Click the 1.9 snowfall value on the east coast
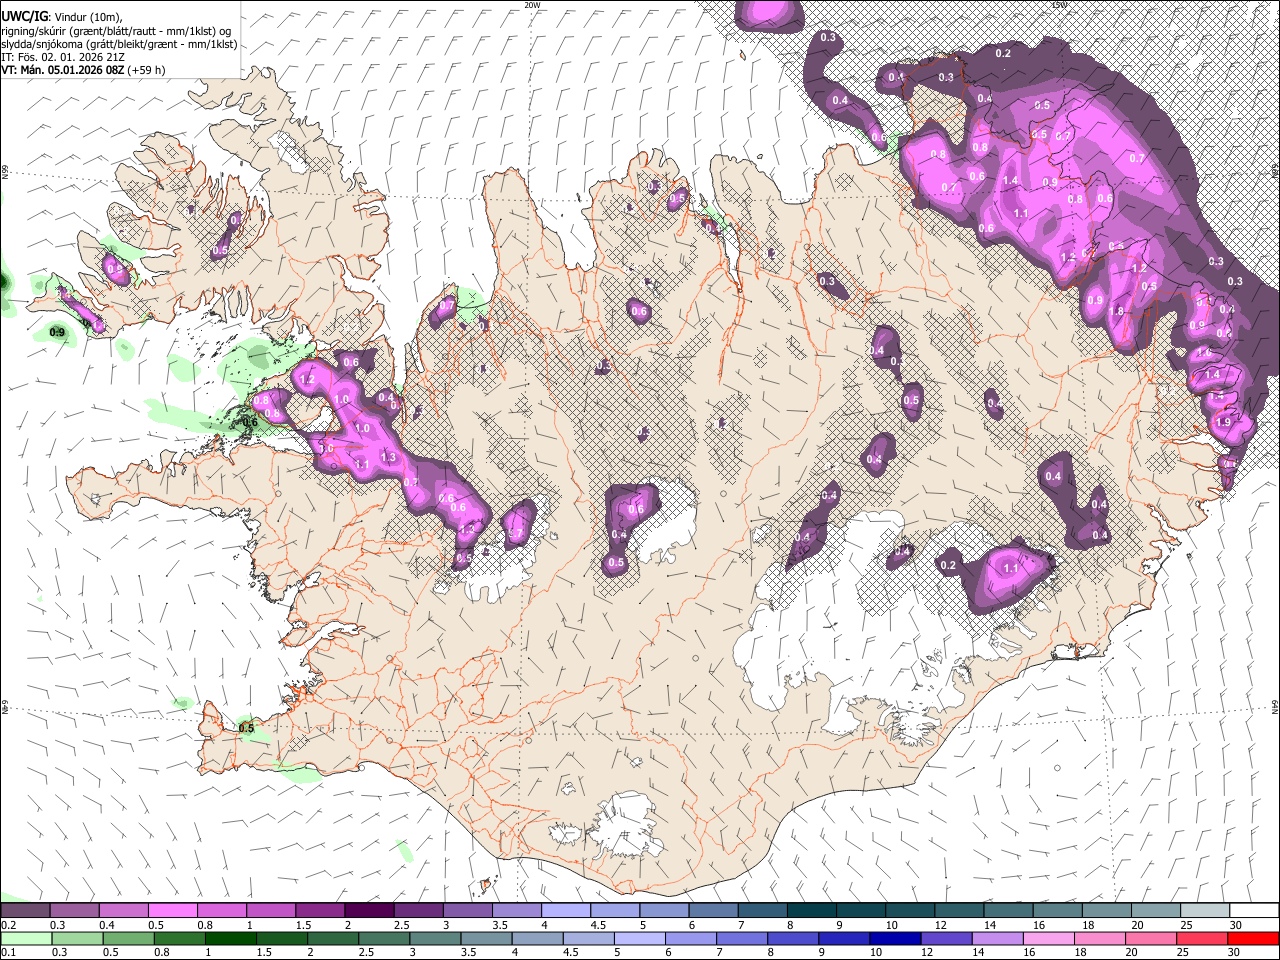The width and height of the screenshot is (1280, 960). (1222, 422)
